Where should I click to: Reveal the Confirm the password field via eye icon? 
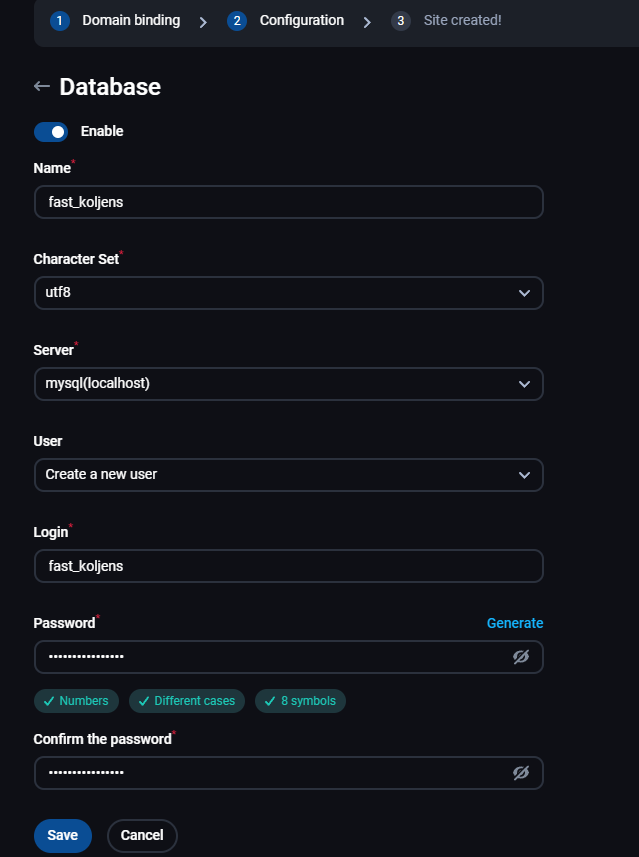coord(520,772)
